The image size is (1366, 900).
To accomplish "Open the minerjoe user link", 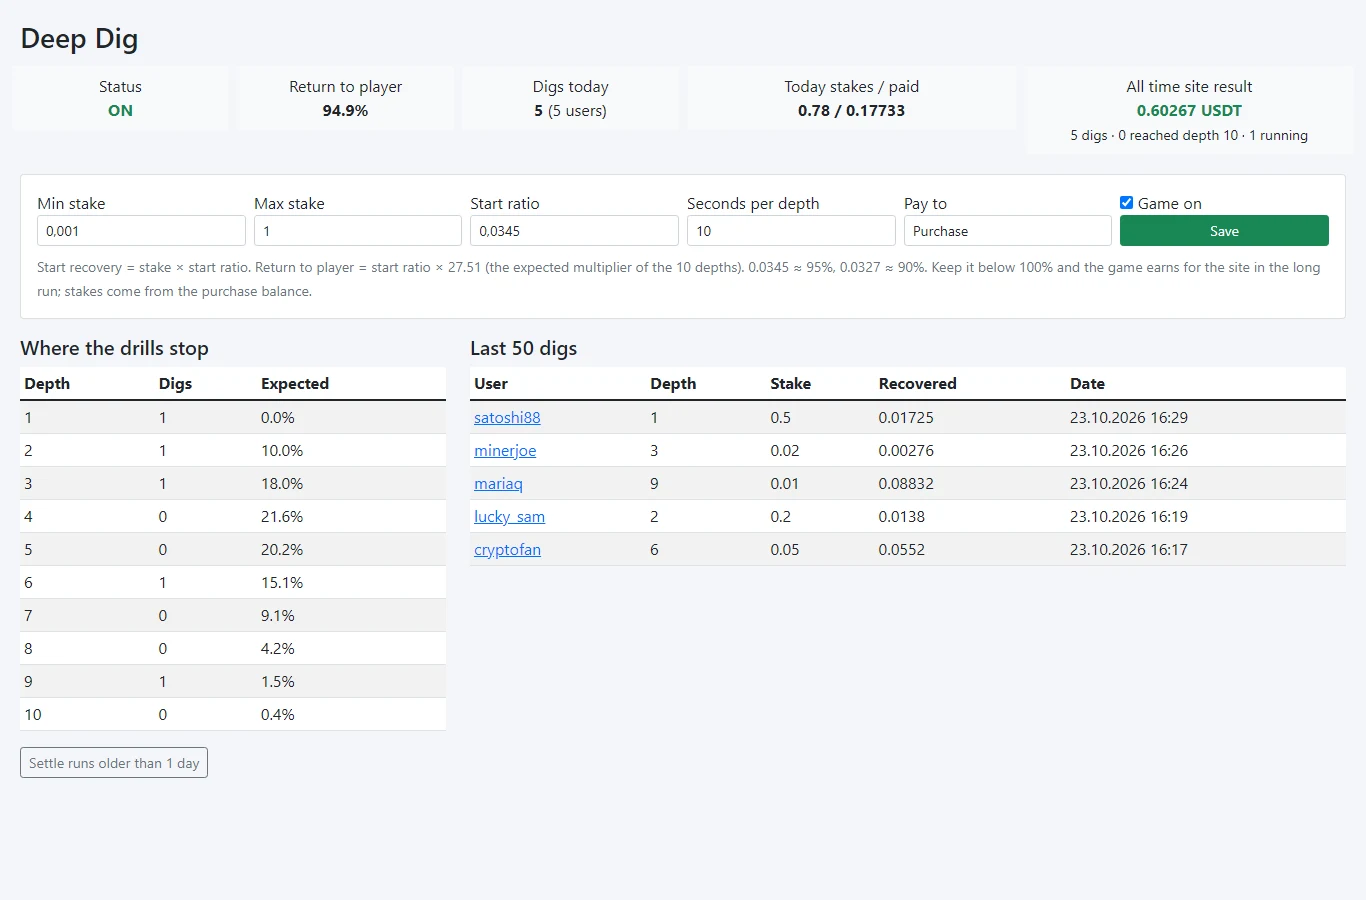I will [505, 450].
